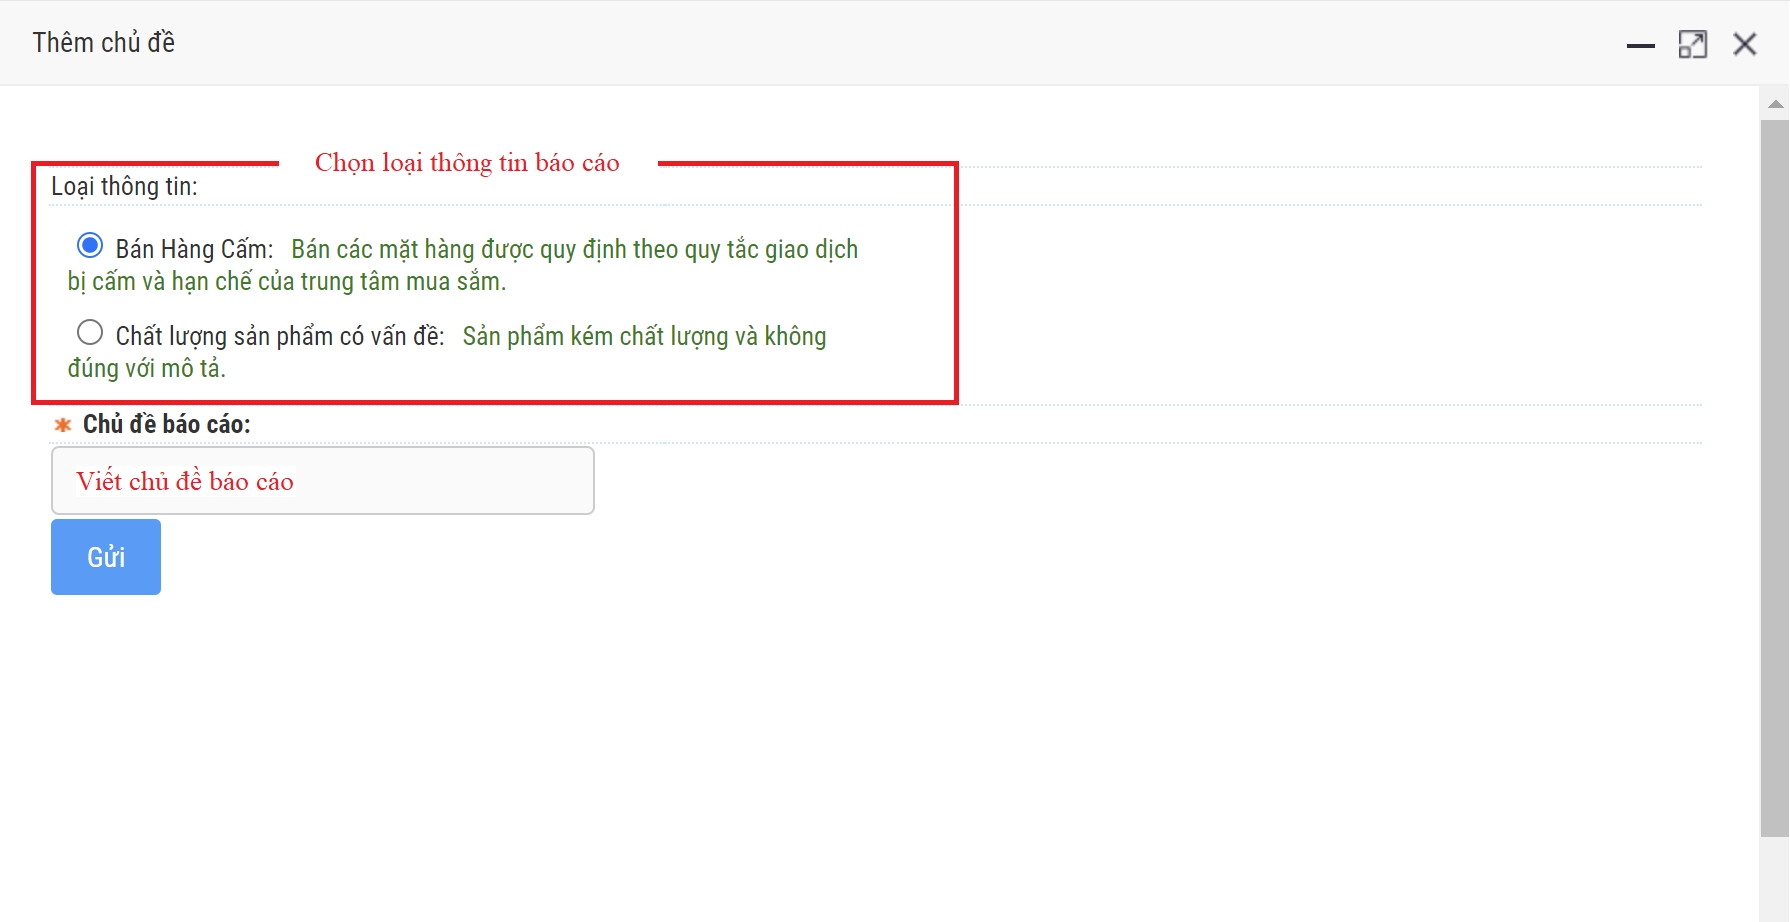The width and height of the screenshot is (1790, 922).
Task: Click the Thêm chủ đề title text
Action: coord(103,43)
